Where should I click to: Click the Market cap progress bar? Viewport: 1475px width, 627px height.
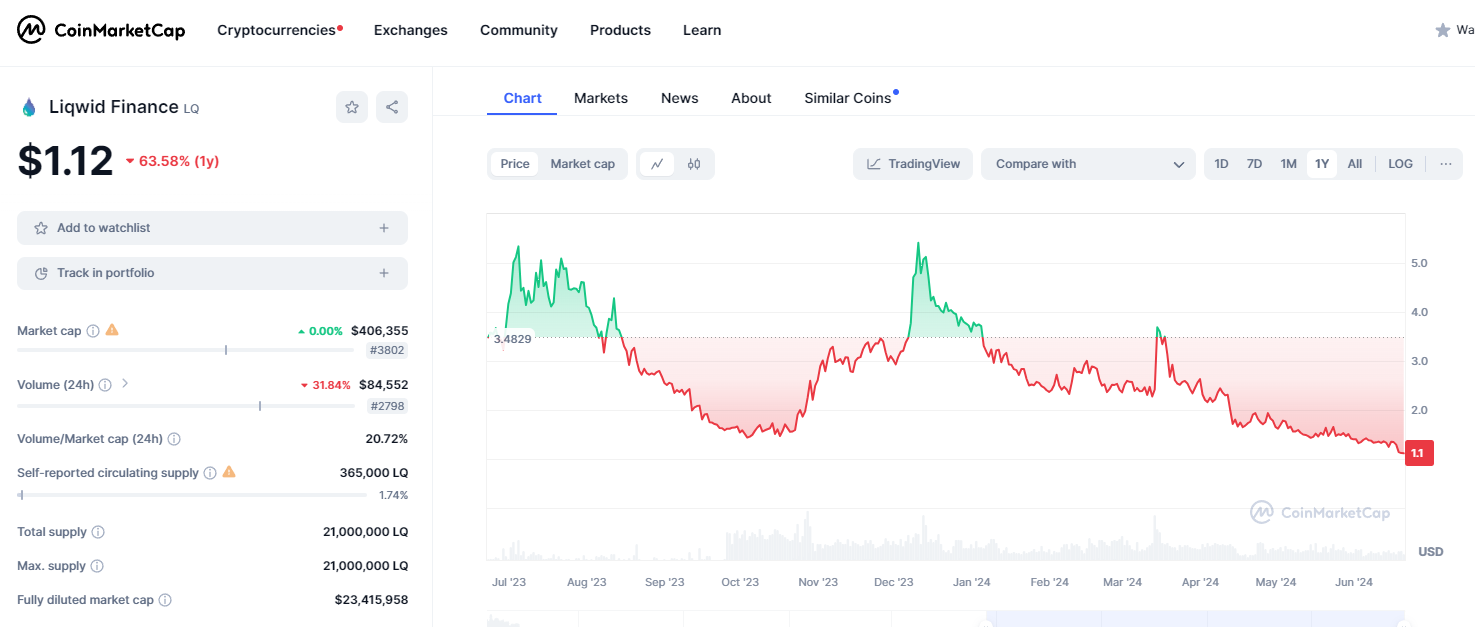pyautogui.click(x=185, y=350)
